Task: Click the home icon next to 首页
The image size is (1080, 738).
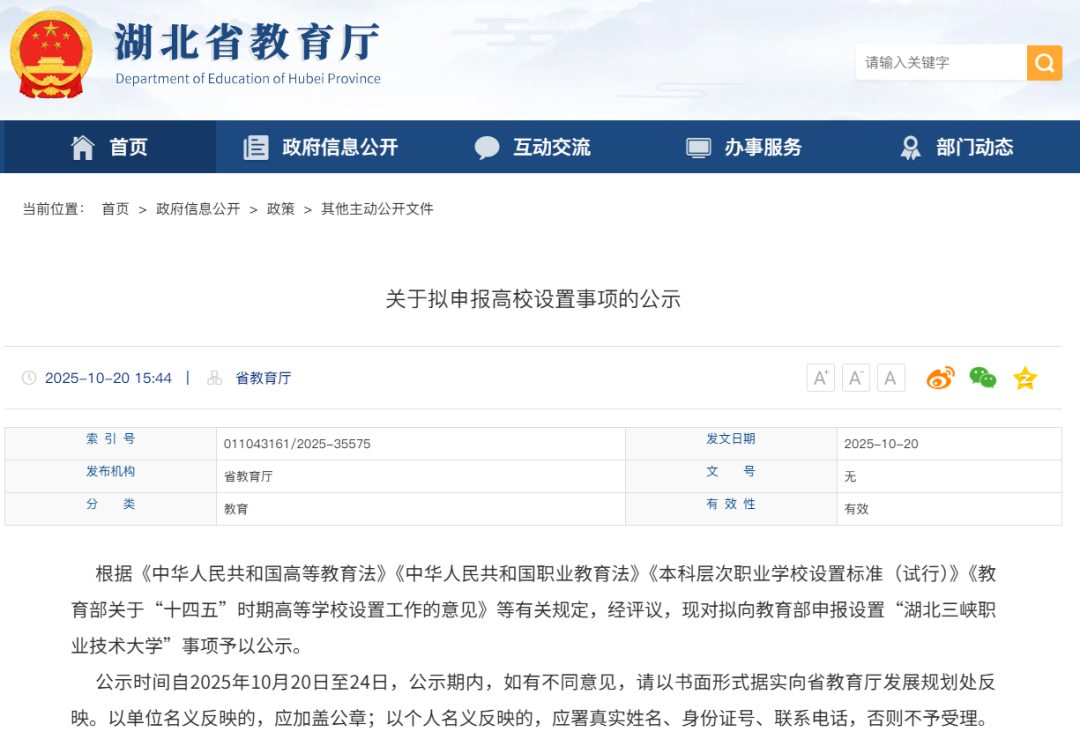Action: (x=84, y=146)
